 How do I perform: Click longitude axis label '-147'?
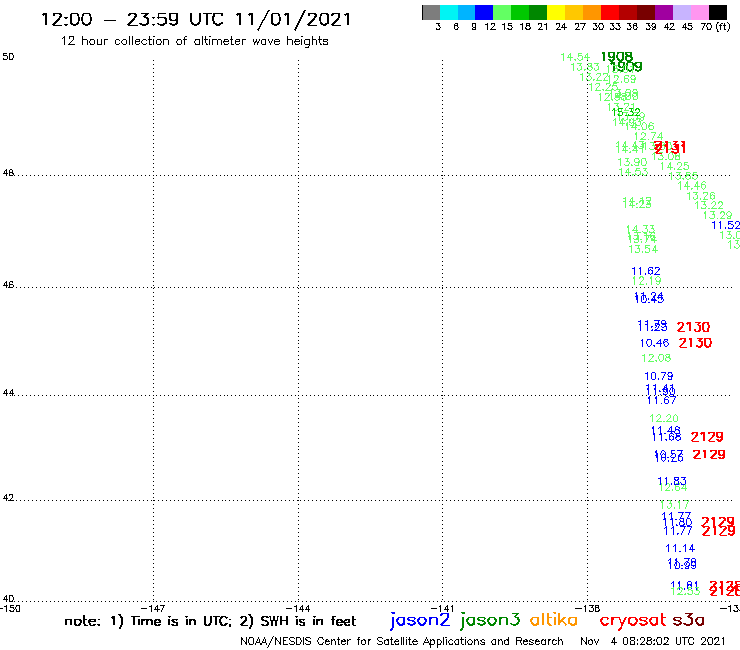click(154, 608)
